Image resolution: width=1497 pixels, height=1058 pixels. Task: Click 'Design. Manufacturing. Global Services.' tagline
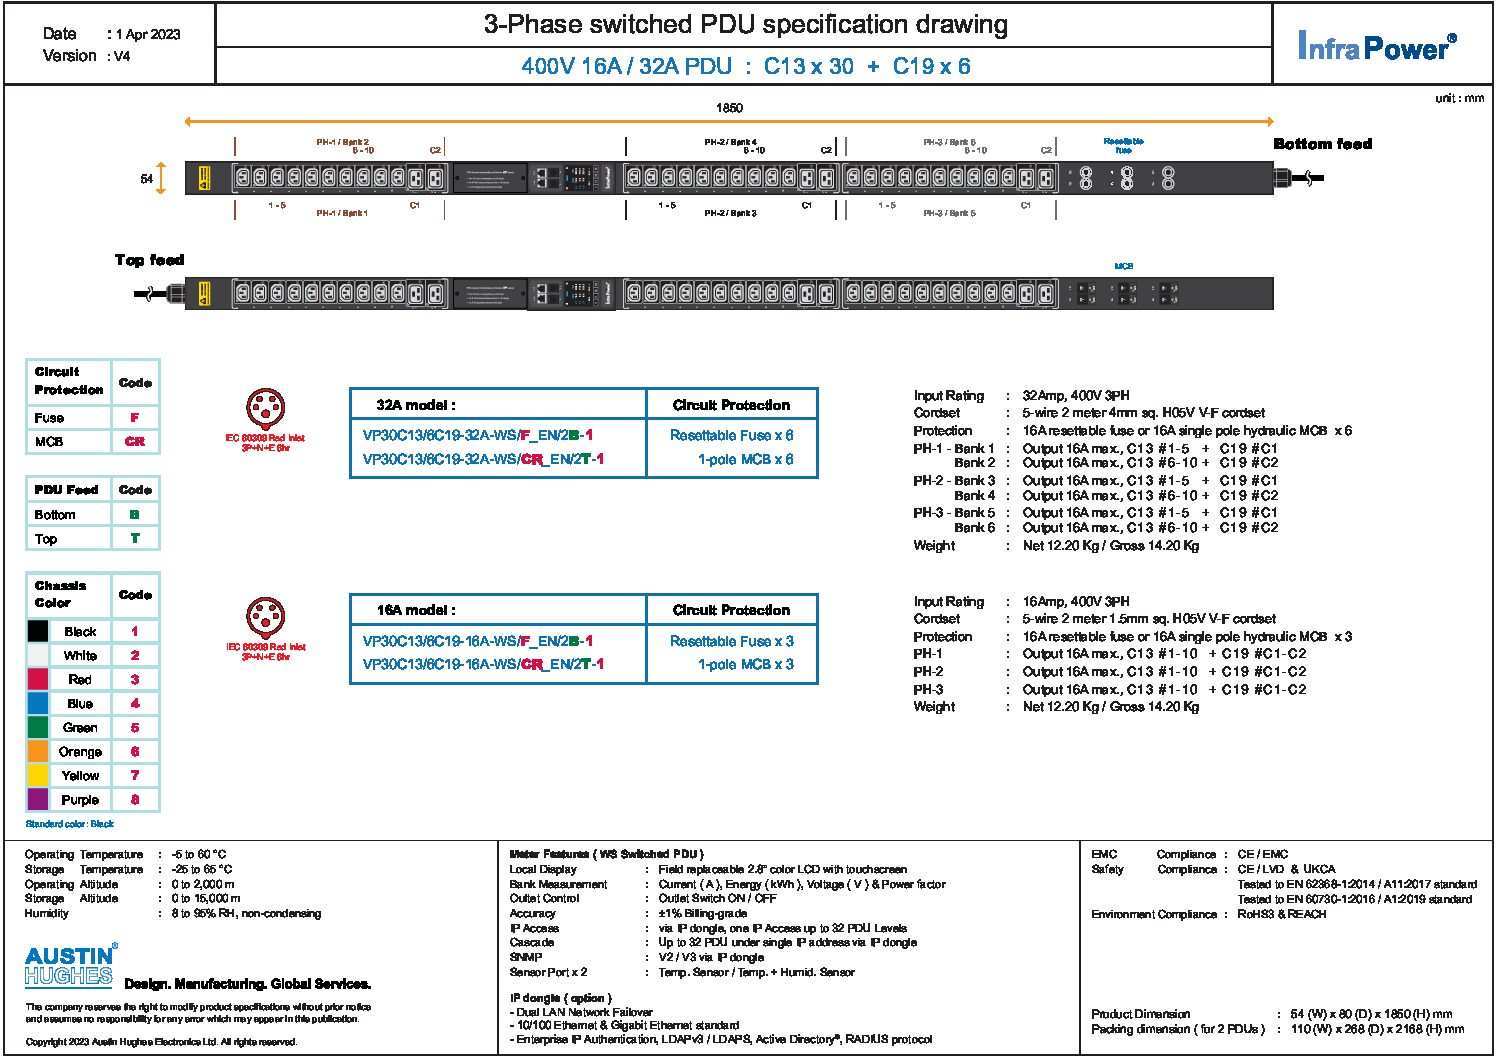pos(248,984)
